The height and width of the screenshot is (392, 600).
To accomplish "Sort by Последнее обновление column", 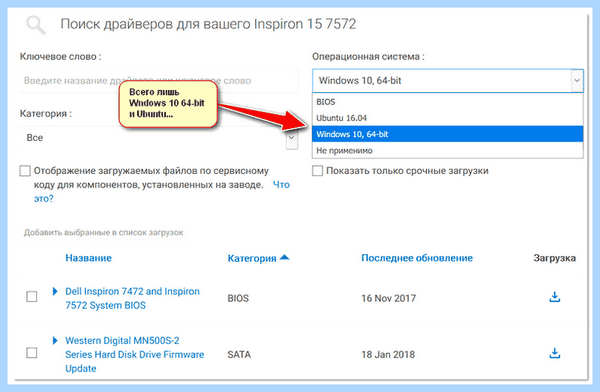I will [417, 258].
